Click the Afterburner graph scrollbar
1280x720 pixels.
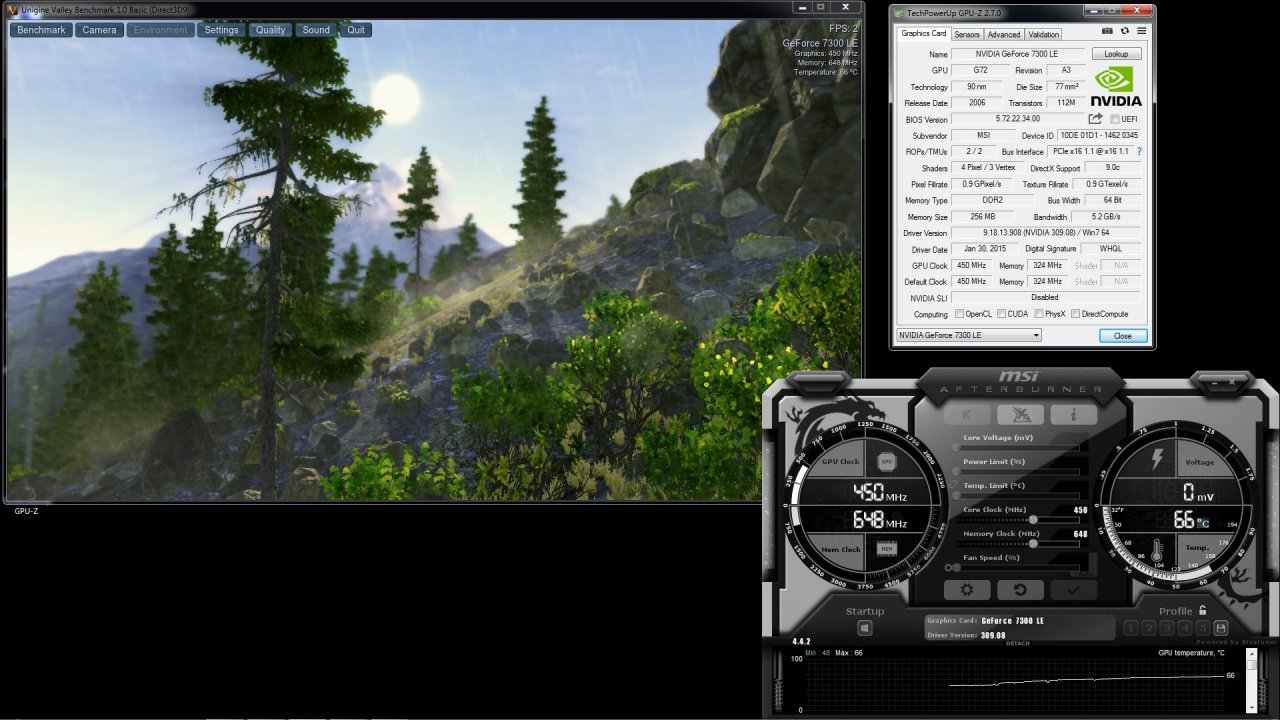pos(1250,680)
